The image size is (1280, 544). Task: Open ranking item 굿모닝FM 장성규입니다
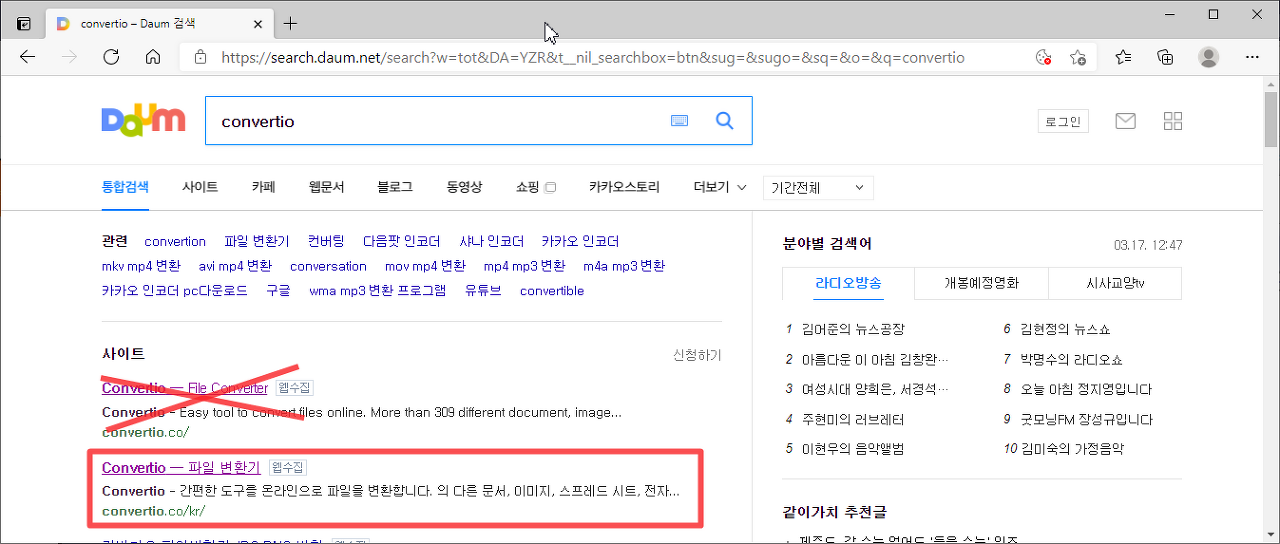pos(1087,419)
